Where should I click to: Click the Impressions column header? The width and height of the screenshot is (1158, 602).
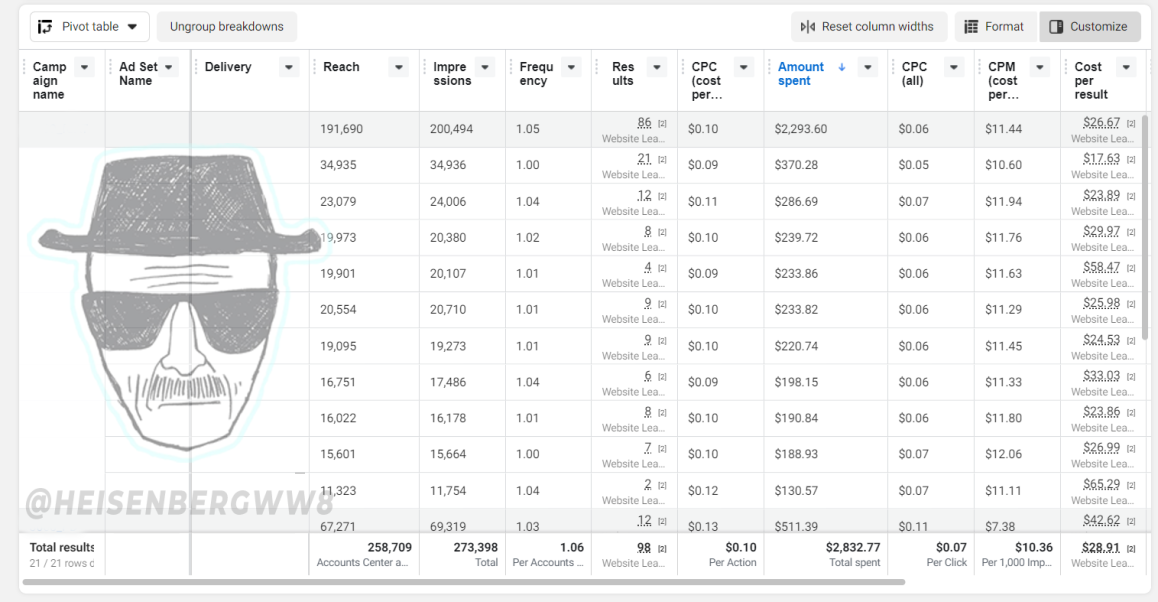click(451, 74)
